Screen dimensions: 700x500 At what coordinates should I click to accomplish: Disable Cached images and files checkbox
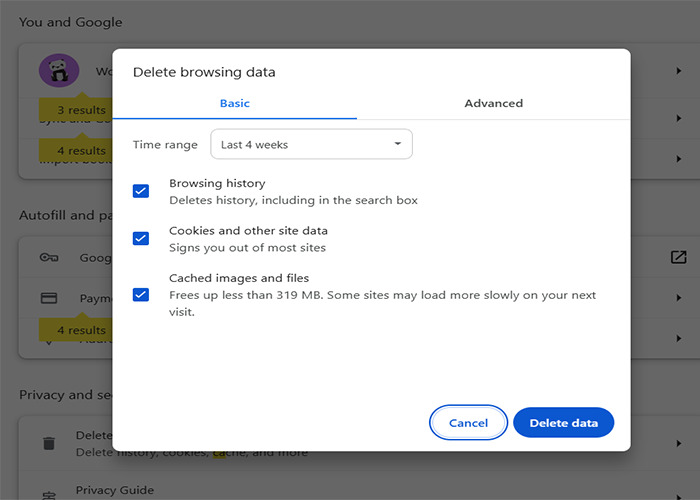point(141,294)
